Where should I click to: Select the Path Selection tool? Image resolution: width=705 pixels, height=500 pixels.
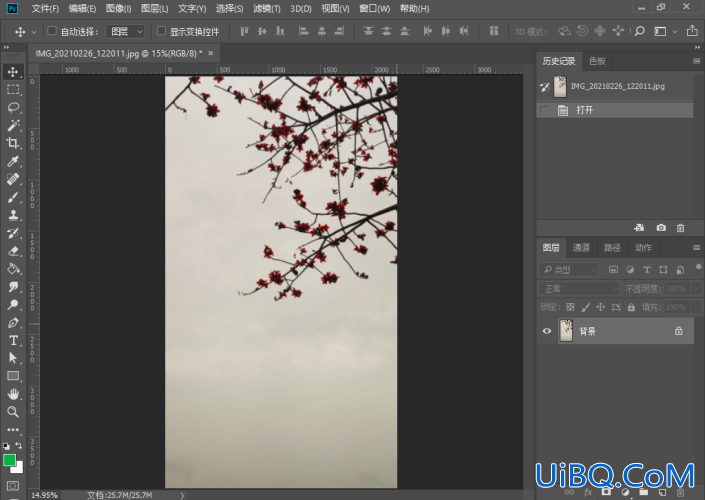point(13,358)
